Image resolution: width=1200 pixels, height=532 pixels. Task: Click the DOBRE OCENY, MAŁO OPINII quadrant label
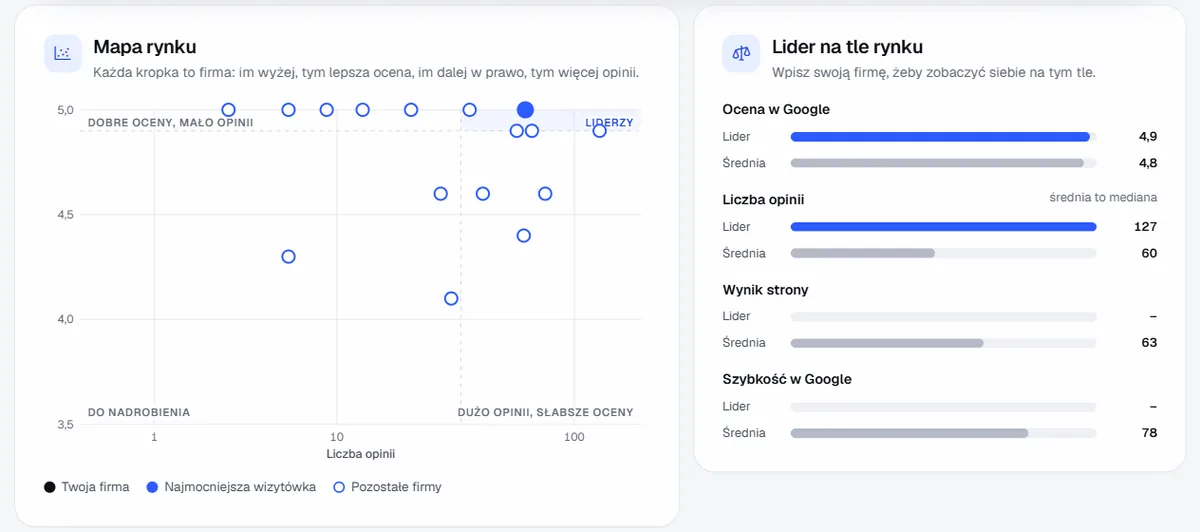[170, 122]
